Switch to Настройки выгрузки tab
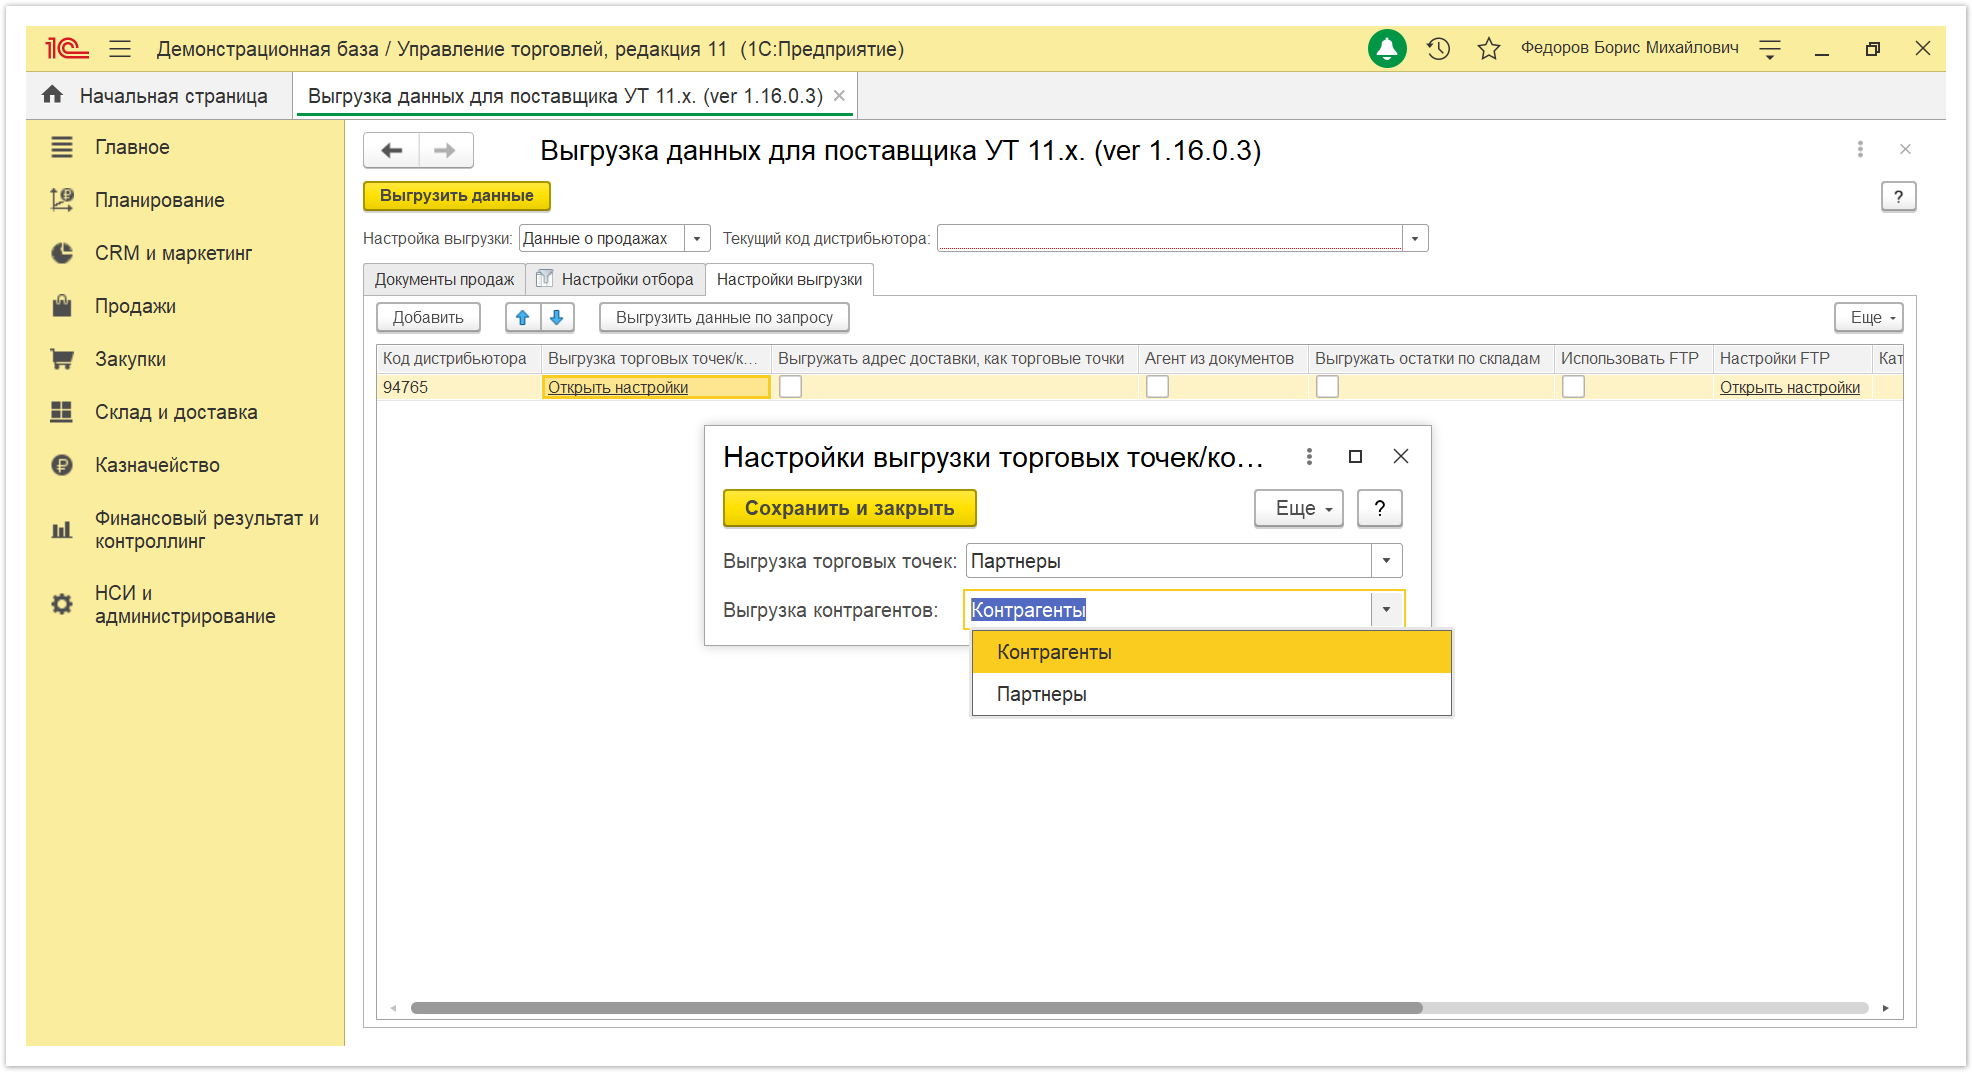Image resolution: width=1972 pixels, height=1072 pixels. coord(789,279)
